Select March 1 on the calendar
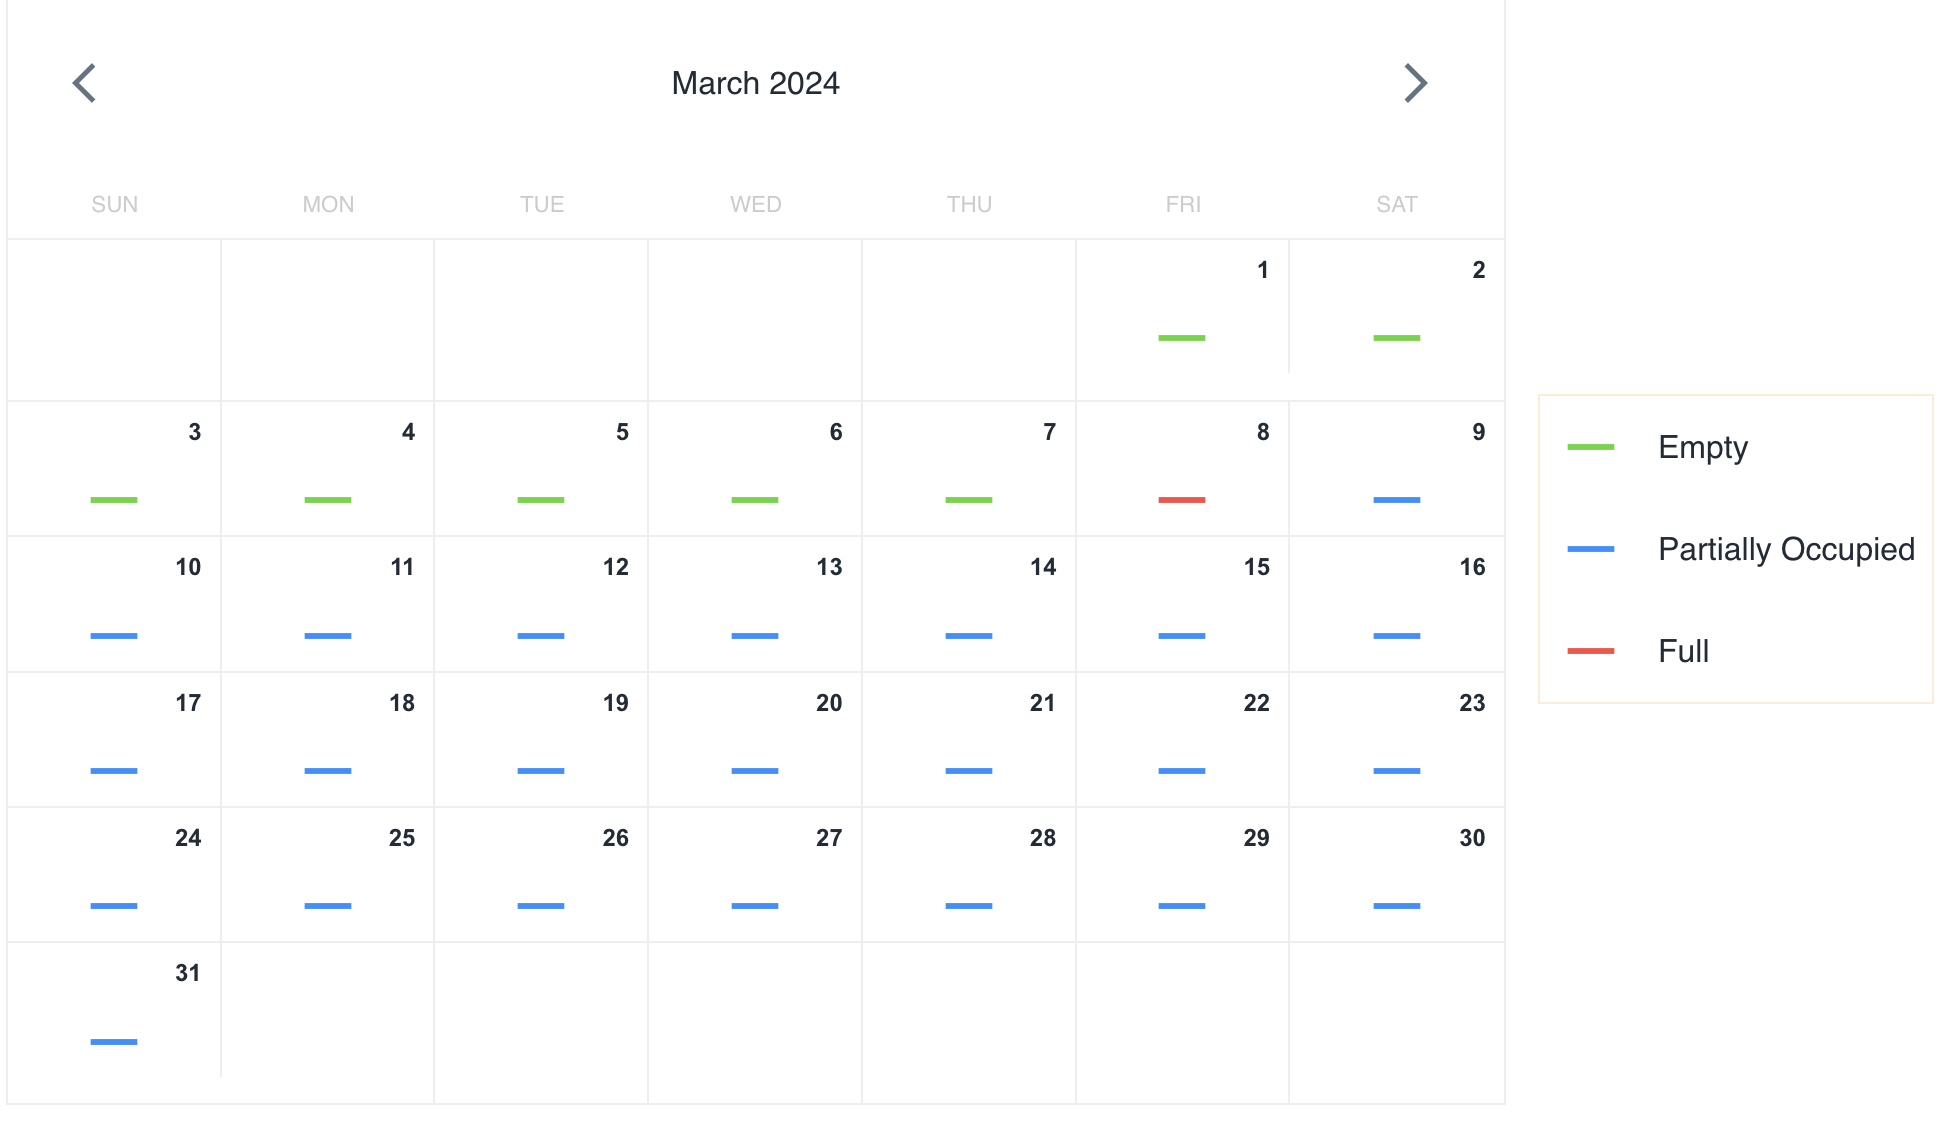1952x1142 pixels. [1182, 320]
